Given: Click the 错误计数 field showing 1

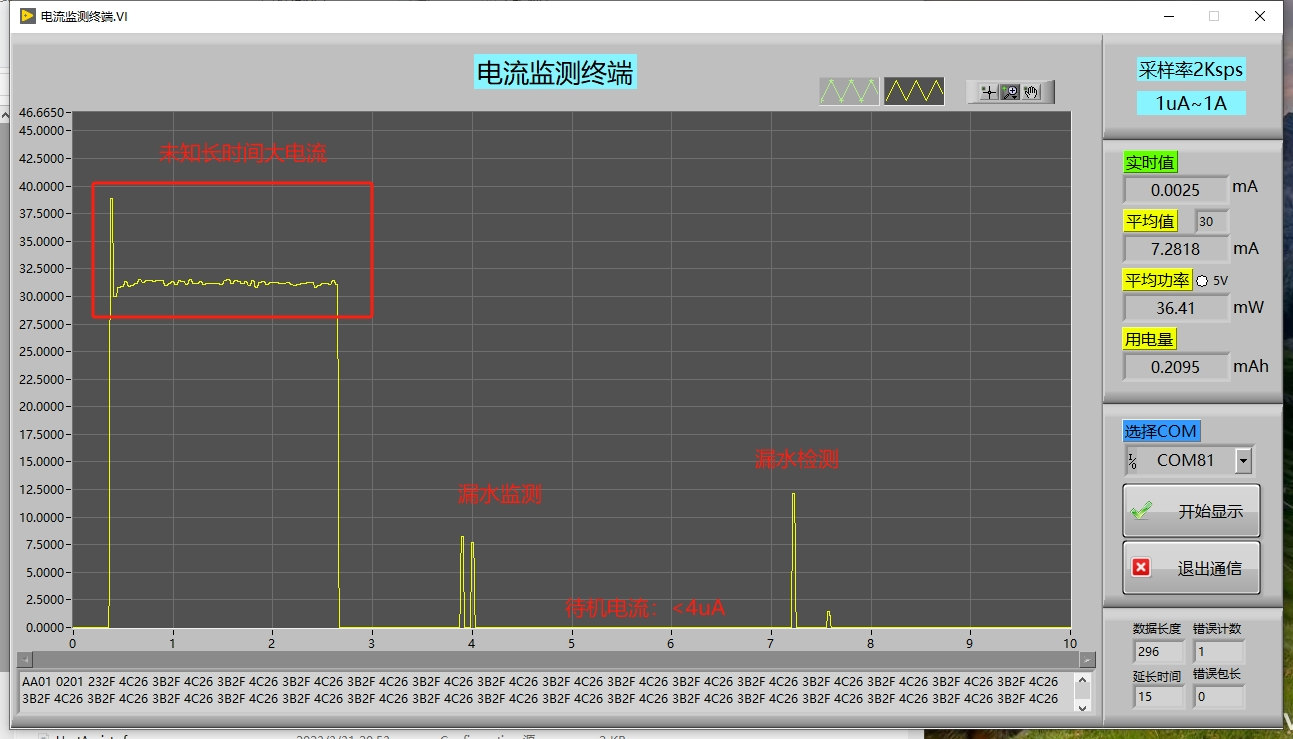Looking at the screenshot, I should click(1218, 652).
